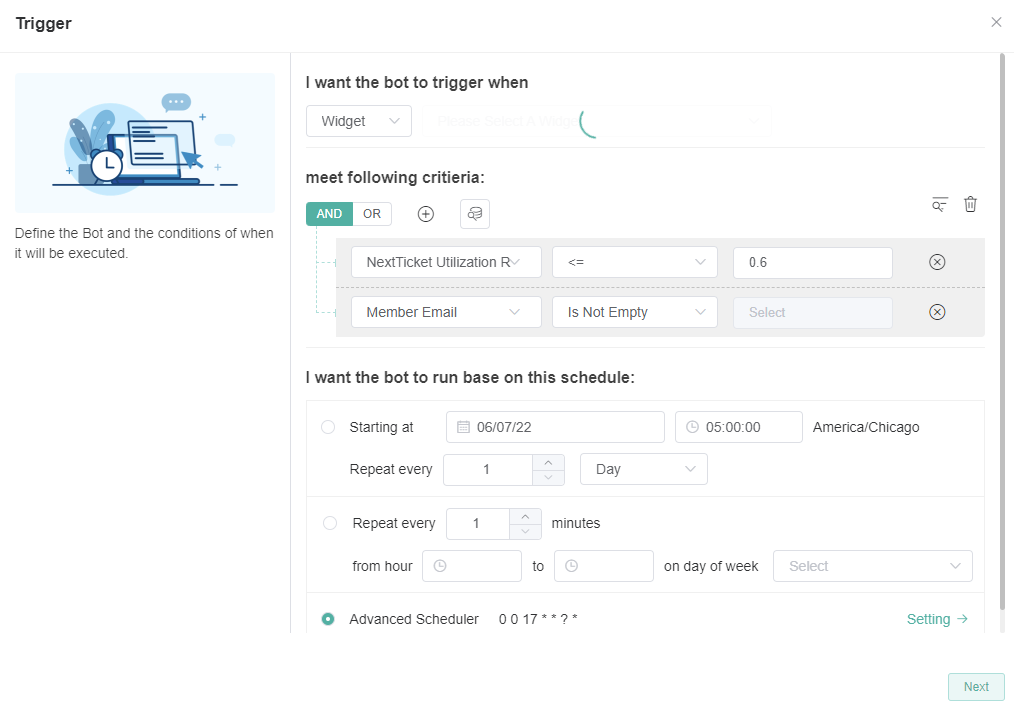Expand the Day repeat interval dropdown
The width and height of the screenshot is (1014, 710).
643,469
